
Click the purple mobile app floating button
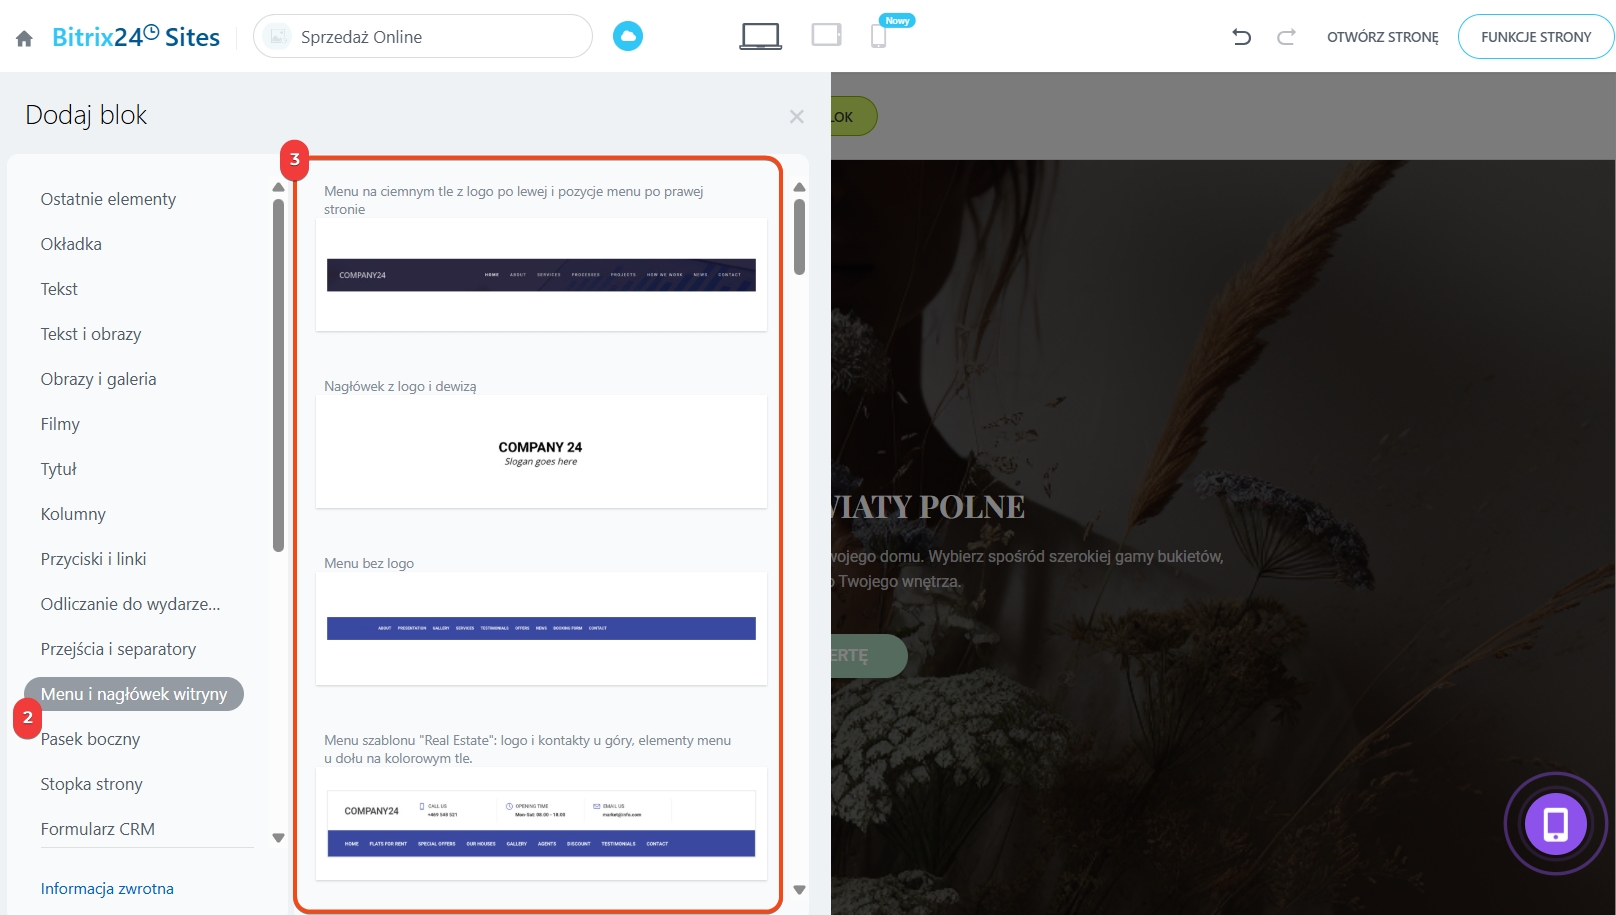pos(1555,824)
